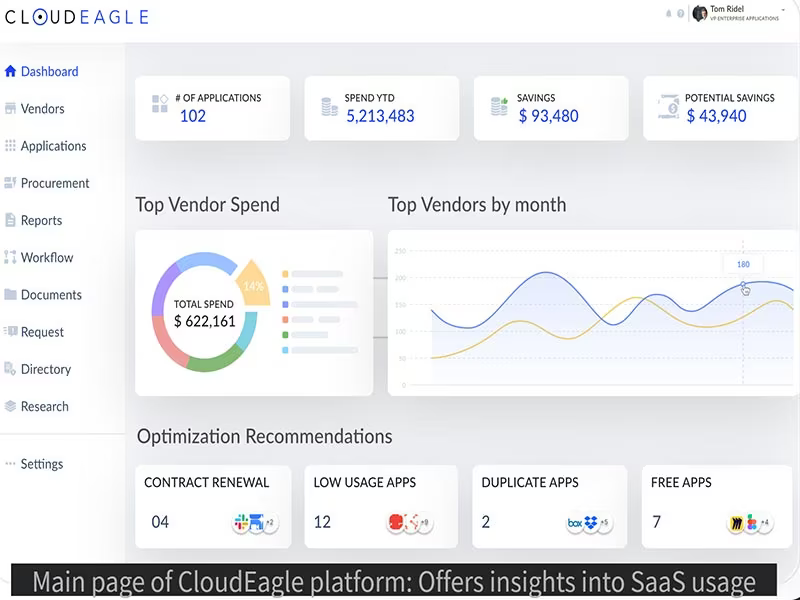Click the Slack icon in Contract Renewal

tap(241, 522)
